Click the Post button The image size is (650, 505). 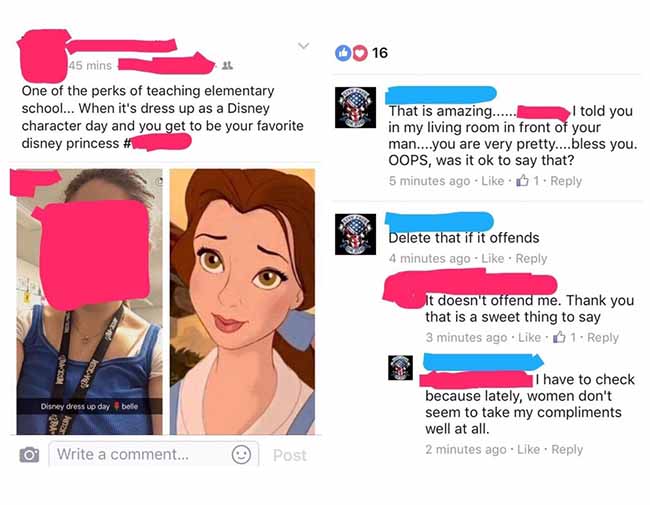(x=290, y=455)
